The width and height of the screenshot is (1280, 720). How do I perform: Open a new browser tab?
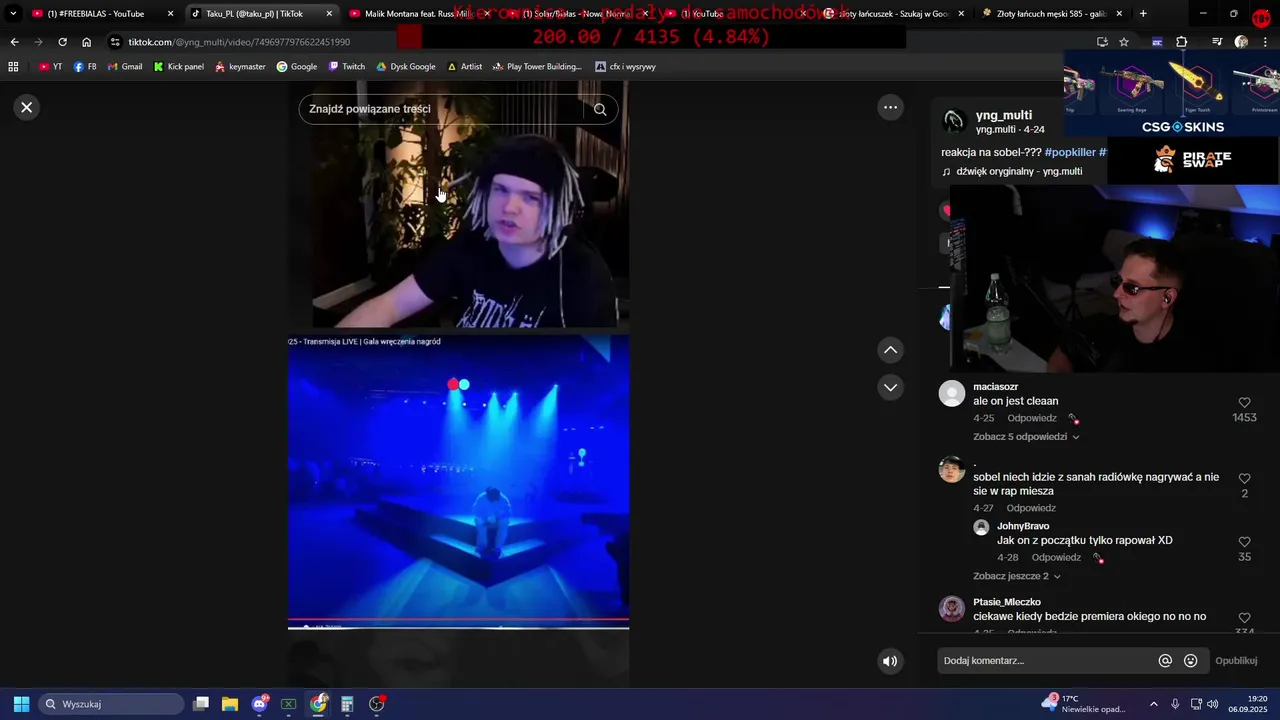tap(1143, 14)
